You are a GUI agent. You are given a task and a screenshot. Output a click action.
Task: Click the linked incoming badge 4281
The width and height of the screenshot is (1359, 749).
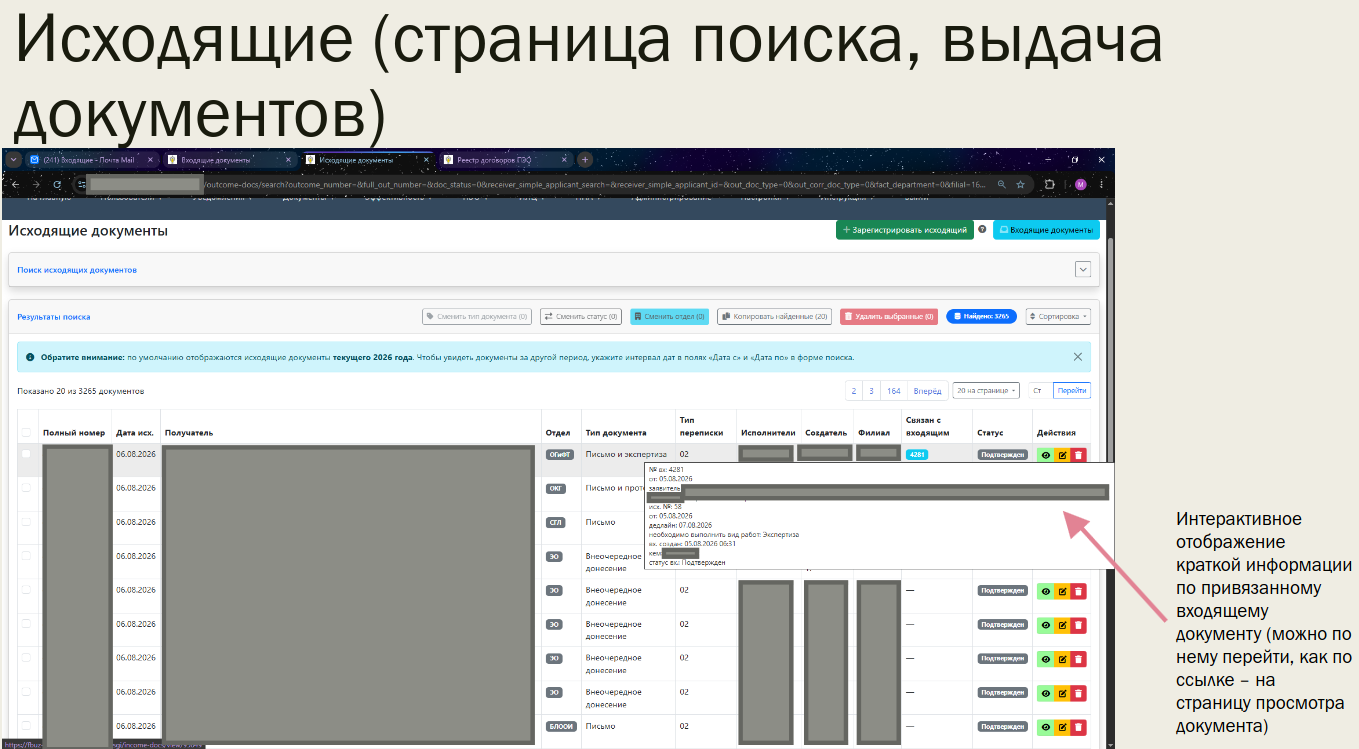(916, 455)
